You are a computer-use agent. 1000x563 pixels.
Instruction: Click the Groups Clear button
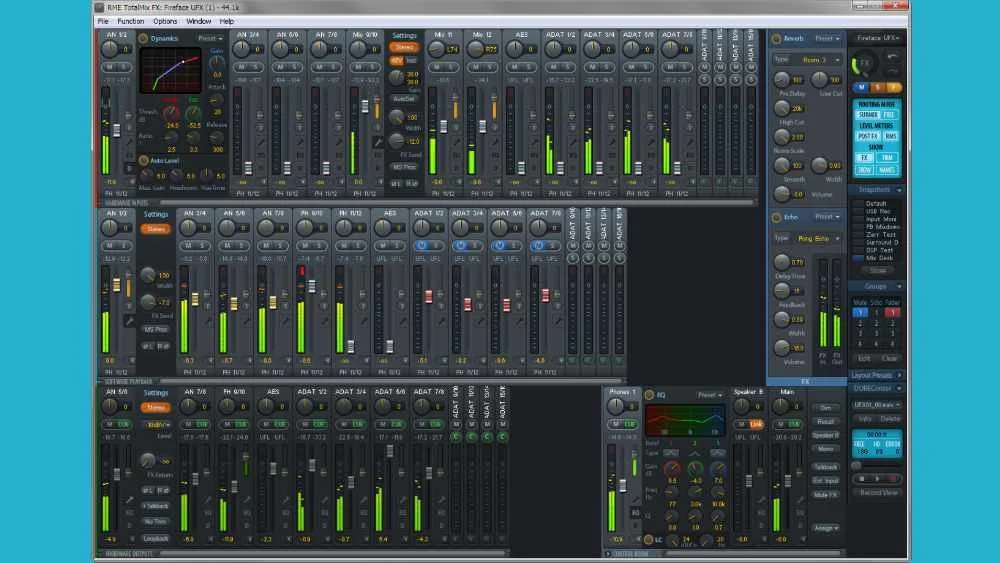(889, 359)
